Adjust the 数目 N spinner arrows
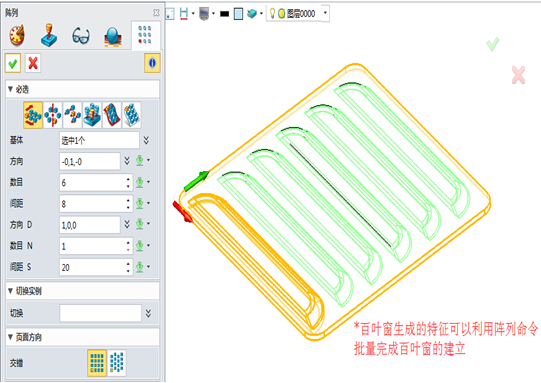The image size is (541, 383). click(128, 246)
